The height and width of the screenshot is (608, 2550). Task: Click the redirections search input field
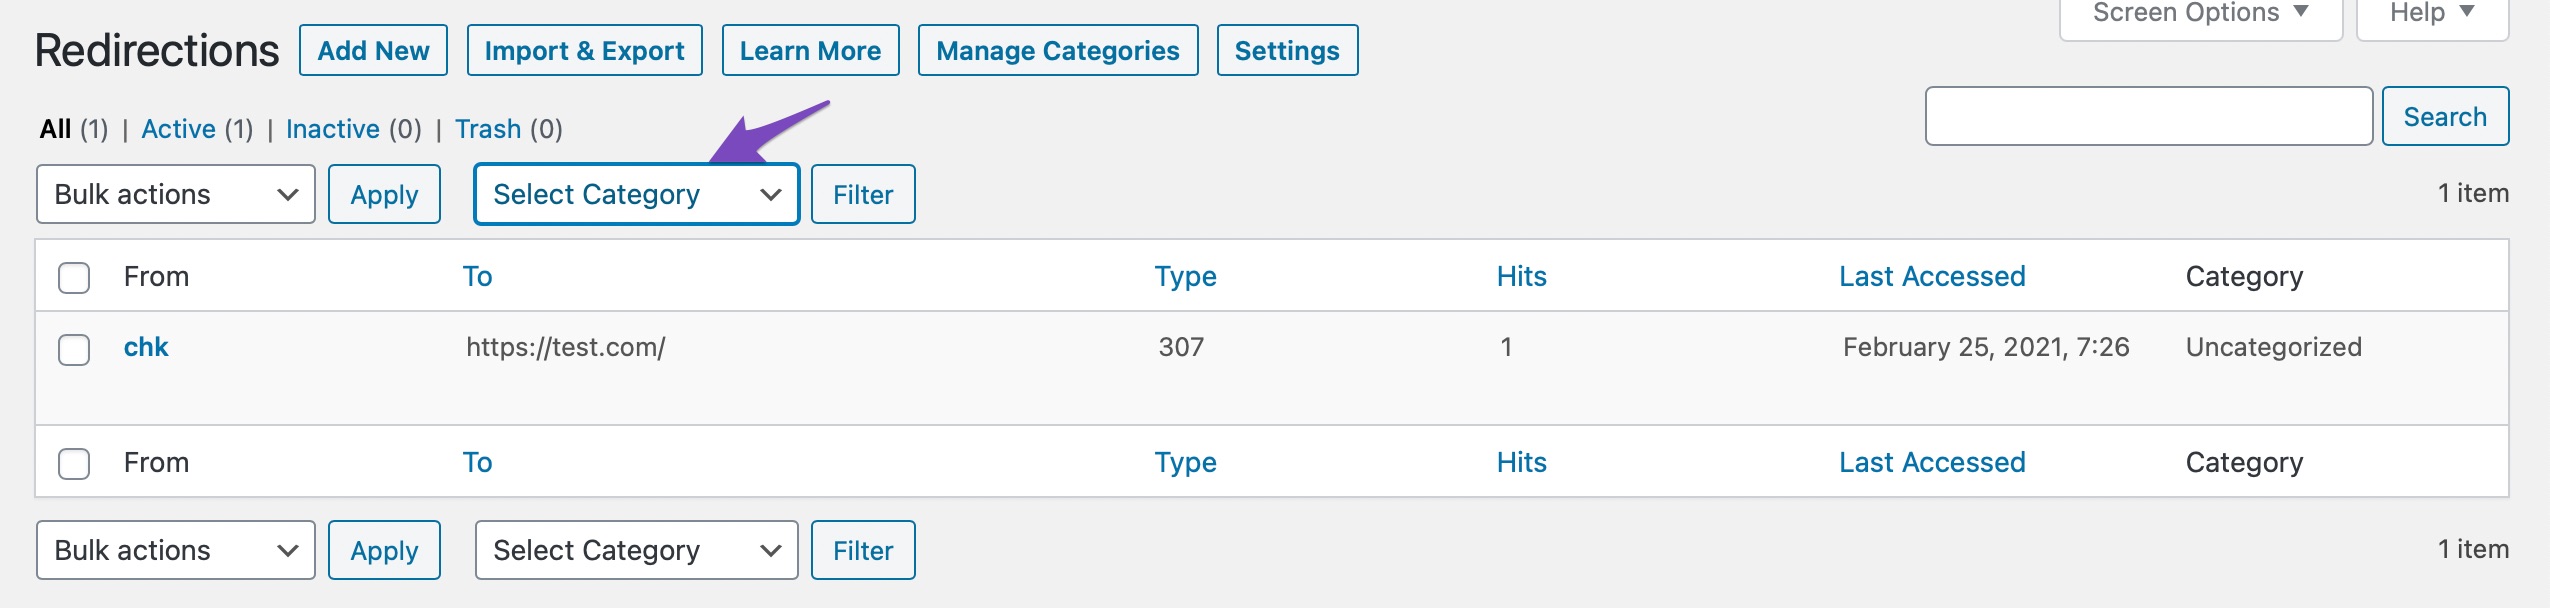click(x=2148, y=117)
